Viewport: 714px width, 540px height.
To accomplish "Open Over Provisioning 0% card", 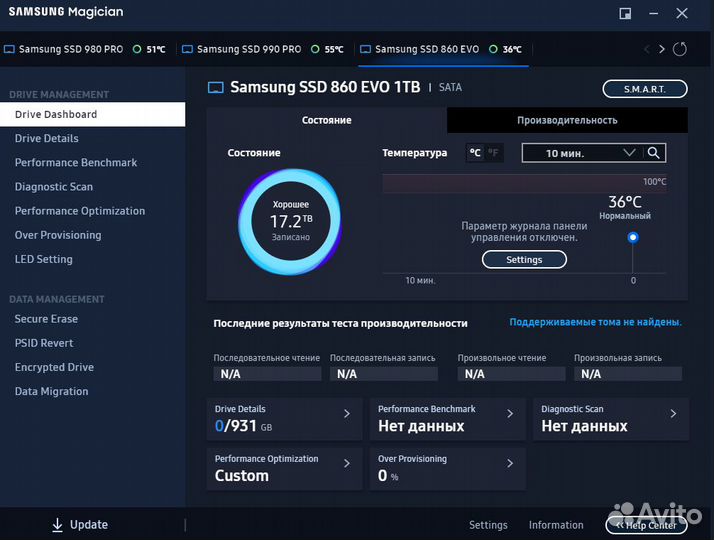I will [448, 469].
